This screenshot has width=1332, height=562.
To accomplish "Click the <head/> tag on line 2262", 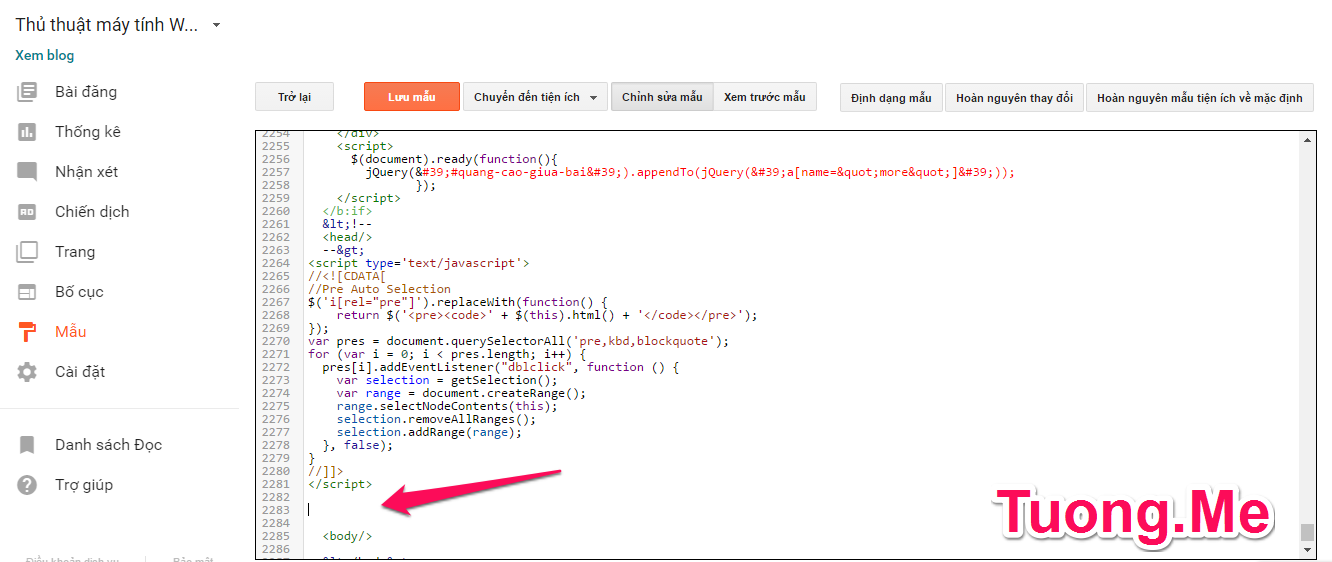I will pos(347,237).
